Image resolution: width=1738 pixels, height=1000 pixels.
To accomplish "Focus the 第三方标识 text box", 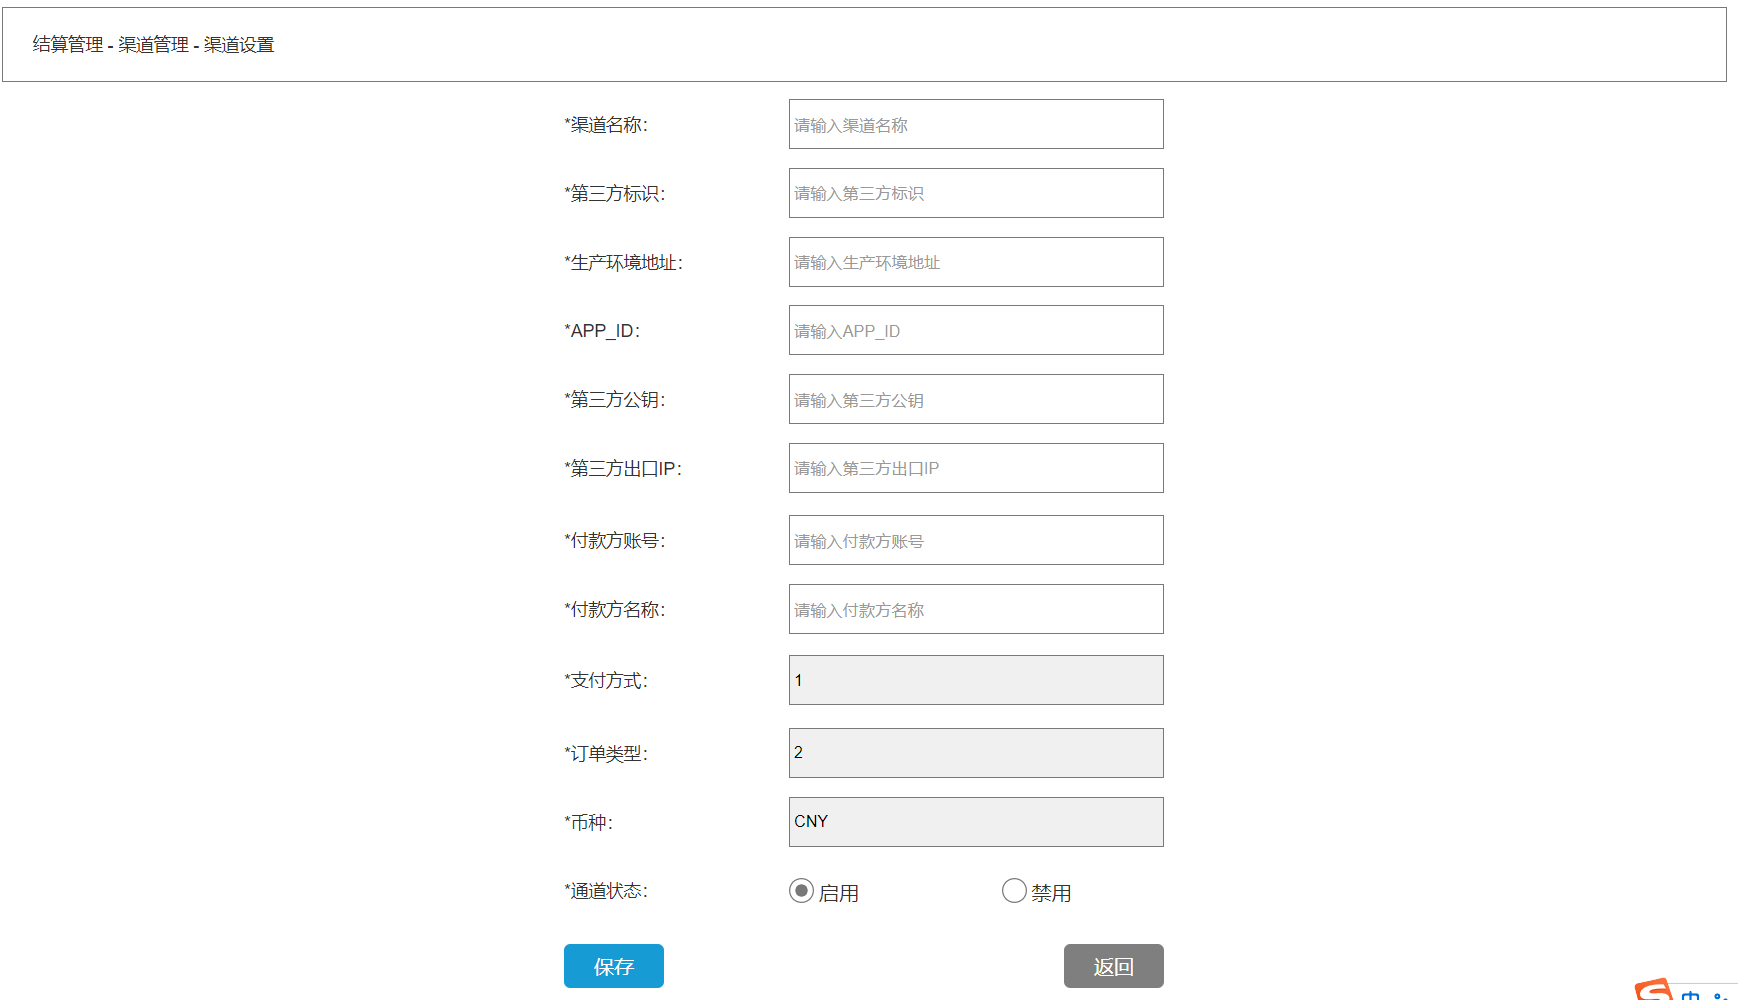I will point(976,193).
